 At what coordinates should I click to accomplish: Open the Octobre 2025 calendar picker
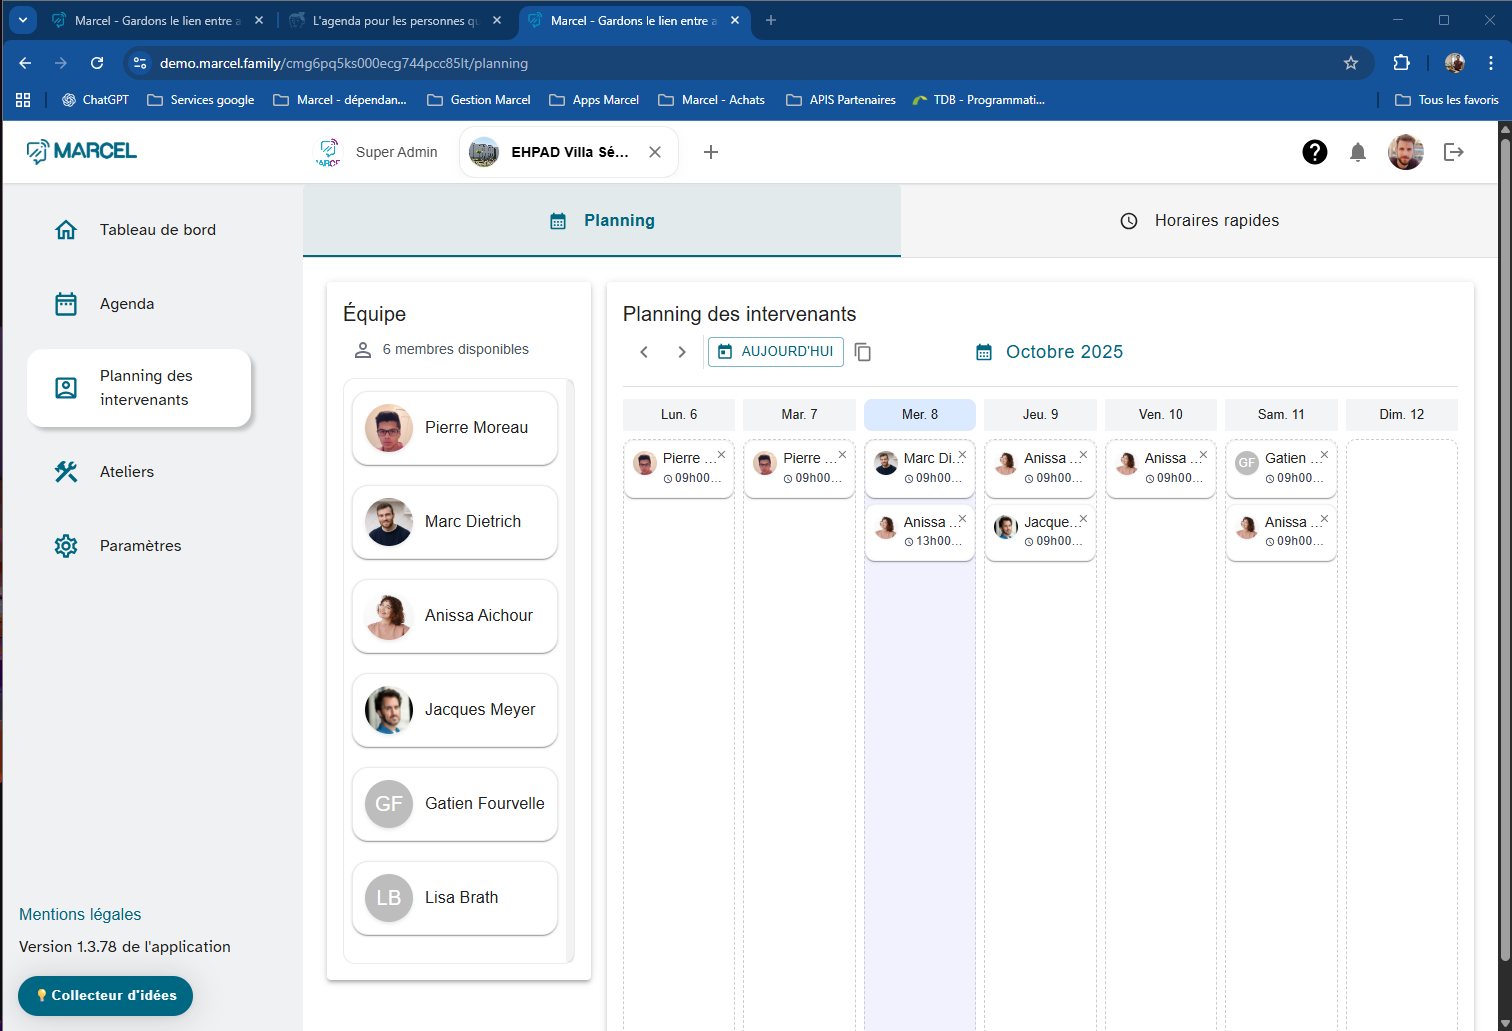(x=1050, y=352)
